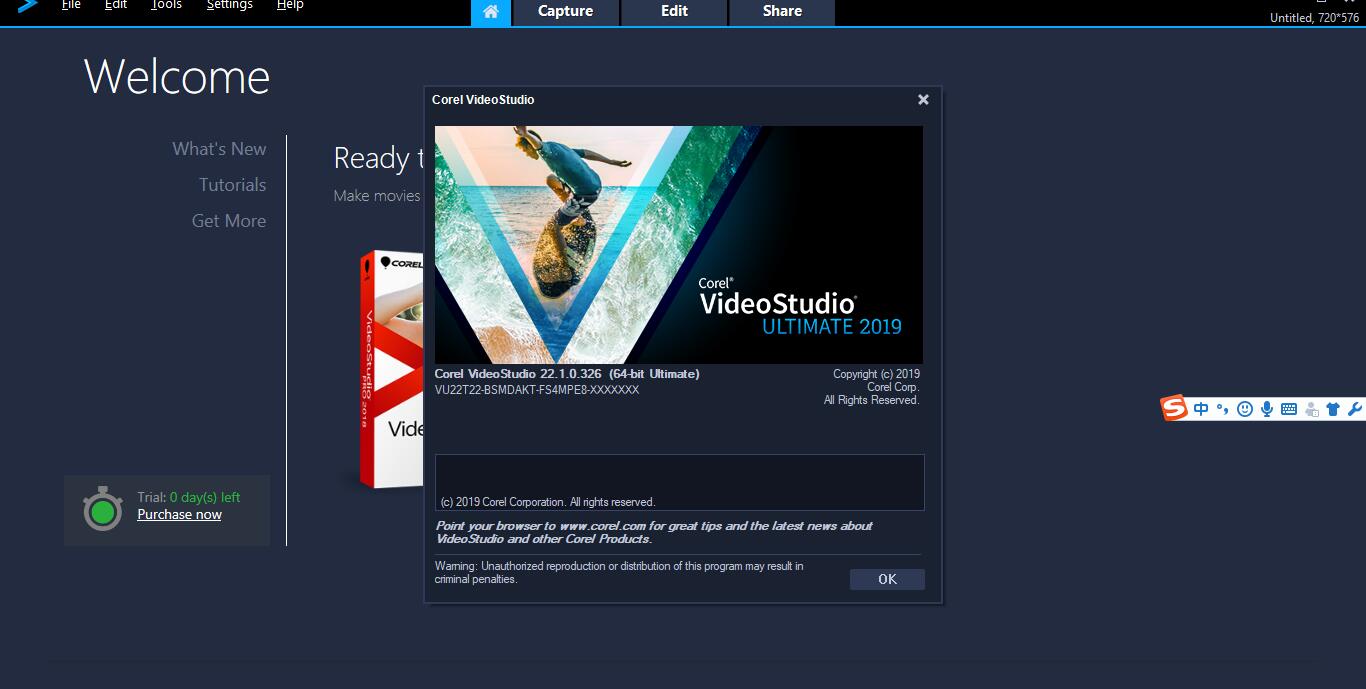1366x689 pixels.
Task: Click '(c) 2019 Corel Corporation. All rights reserved.'
Action: click(x=548, y=502)
